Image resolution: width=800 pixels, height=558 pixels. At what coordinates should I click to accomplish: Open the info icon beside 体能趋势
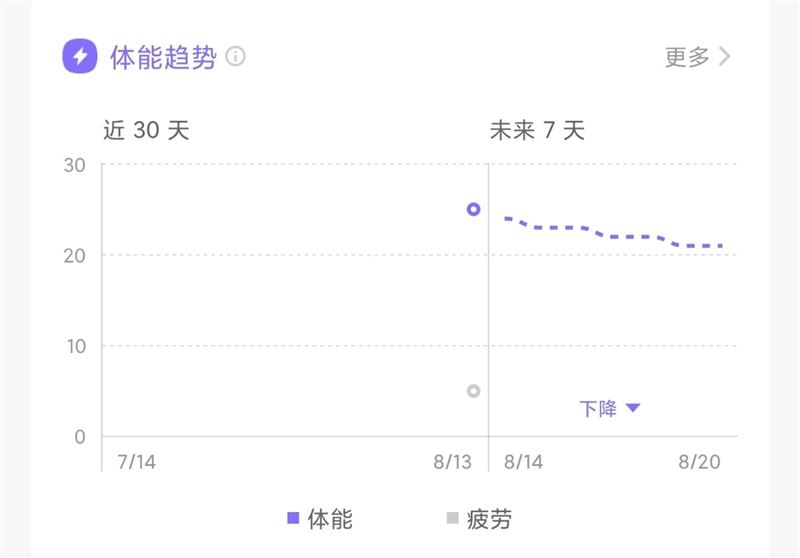click(236, 57)
